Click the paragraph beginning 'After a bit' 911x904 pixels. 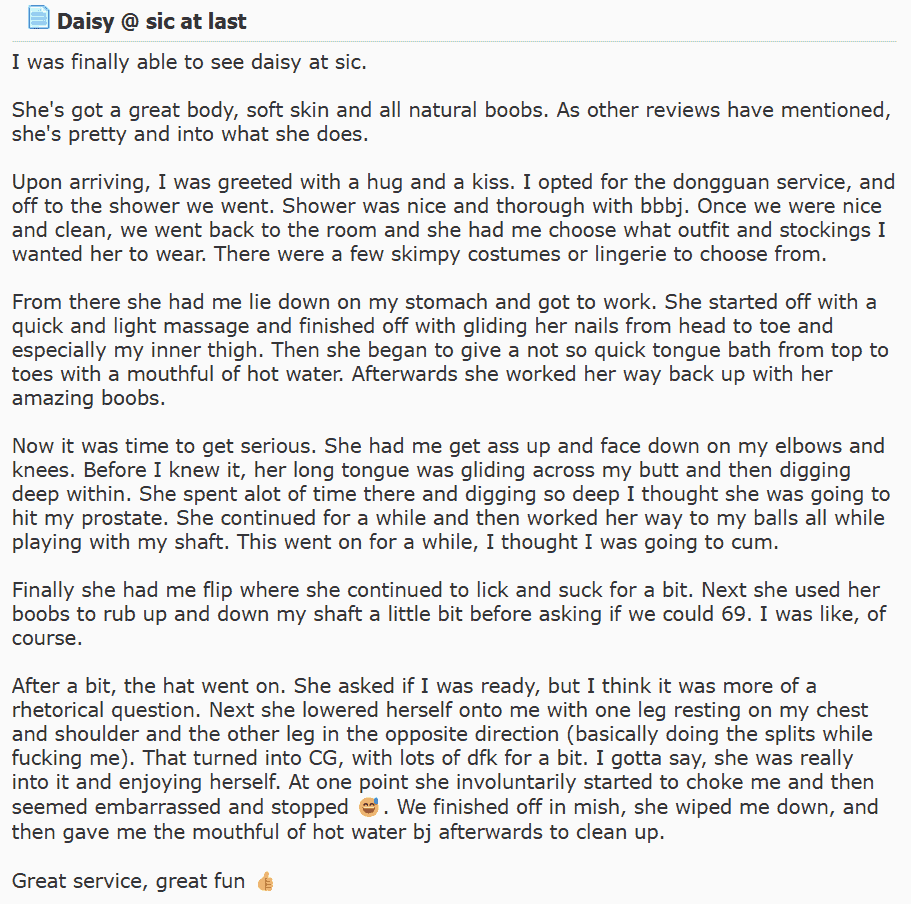point(445,759)
